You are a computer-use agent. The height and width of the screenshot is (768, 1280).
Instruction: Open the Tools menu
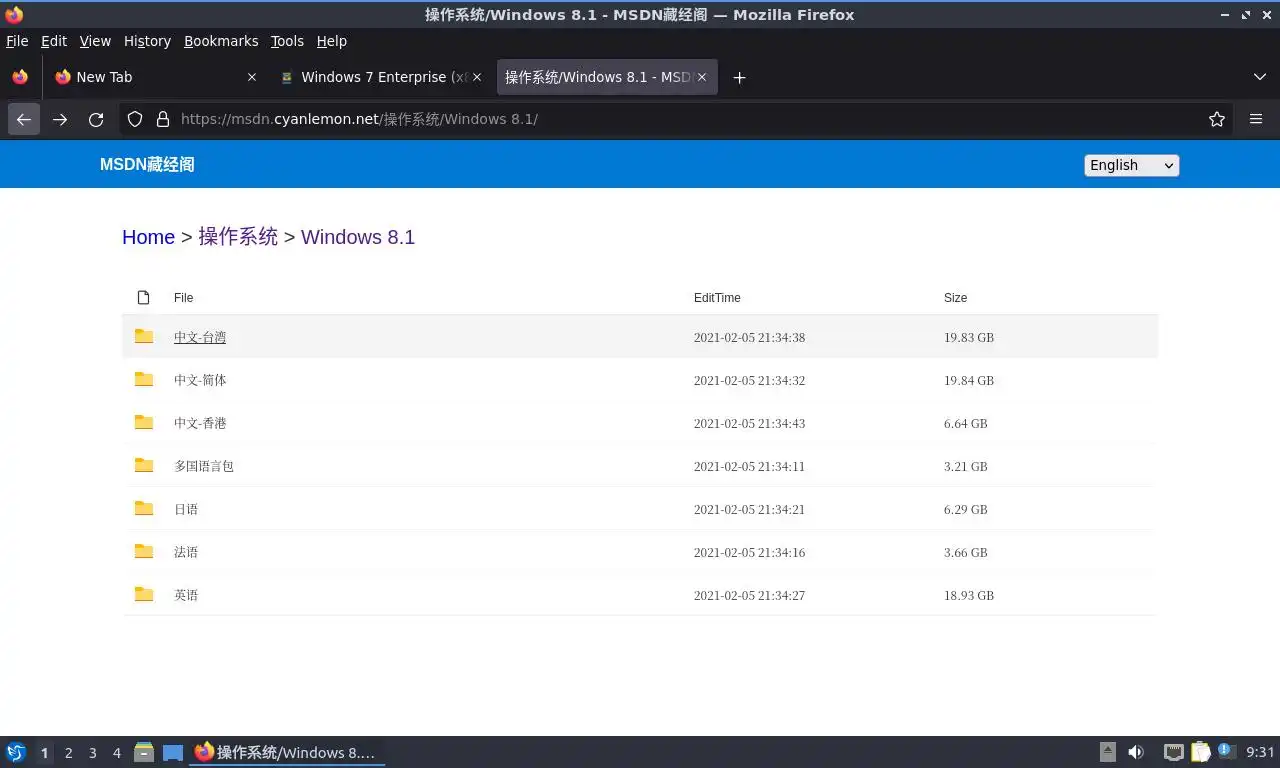[x=287, y=41]
